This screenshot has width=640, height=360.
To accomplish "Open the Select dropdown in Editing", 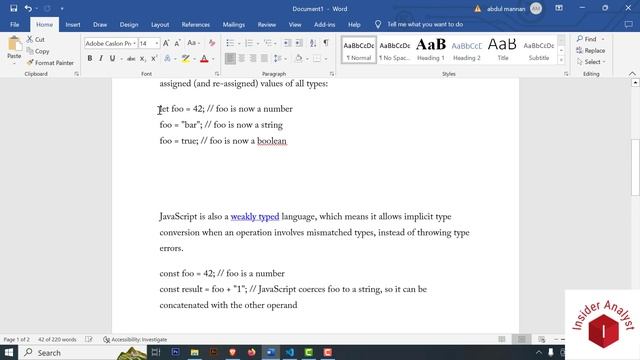I will point(591,62).
